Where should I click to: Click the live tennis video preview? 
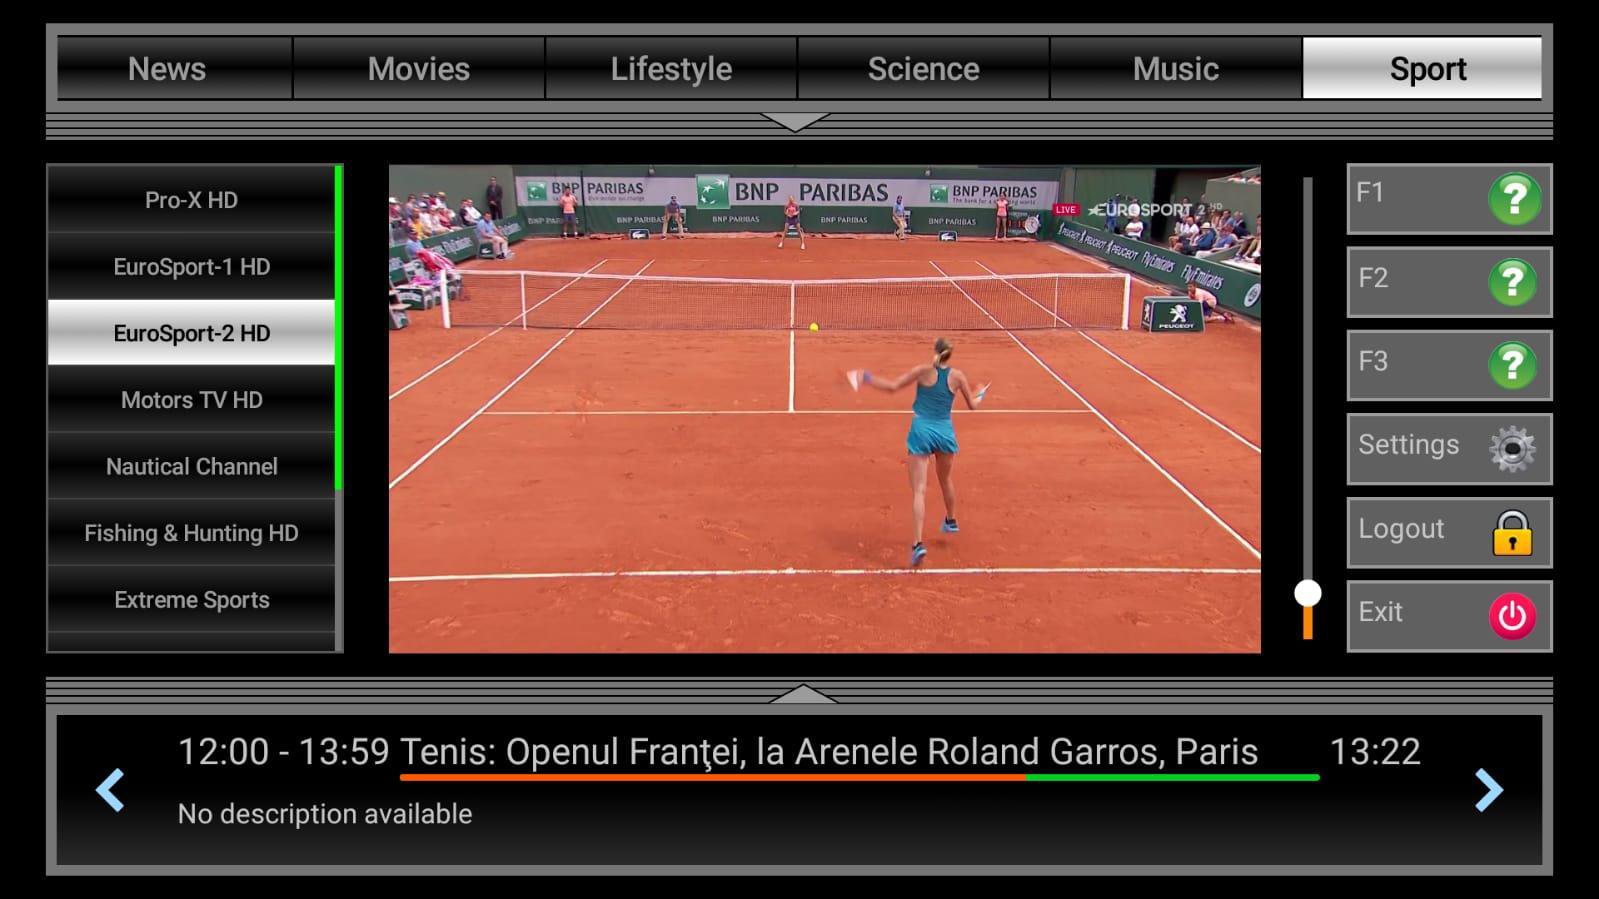pos(824,409)
